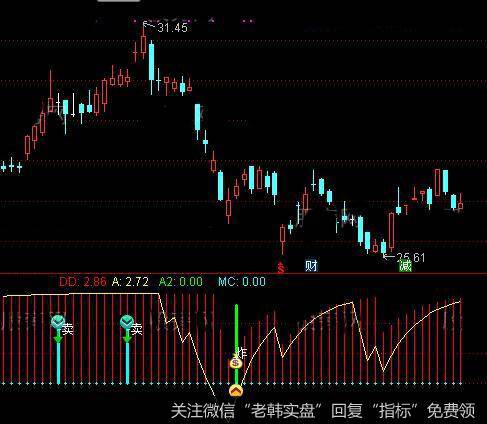The width and height of the screenshot is (487, 424).
Task: Click the orange up-arrow buy icon
Action: (236, 390)
